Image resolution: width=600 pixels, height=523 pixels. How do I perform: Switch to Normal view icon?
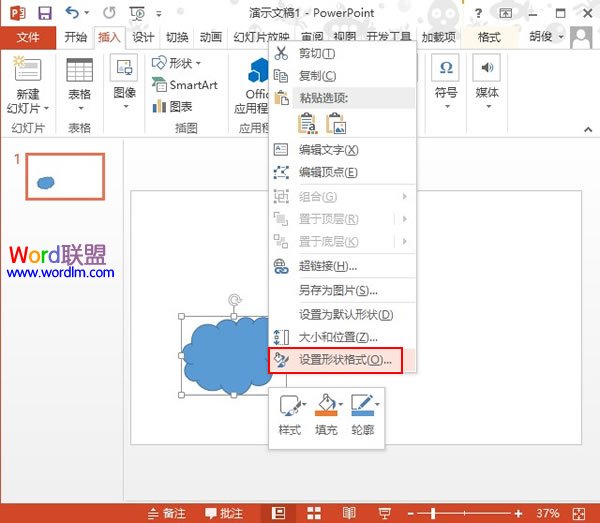(278, 513)
